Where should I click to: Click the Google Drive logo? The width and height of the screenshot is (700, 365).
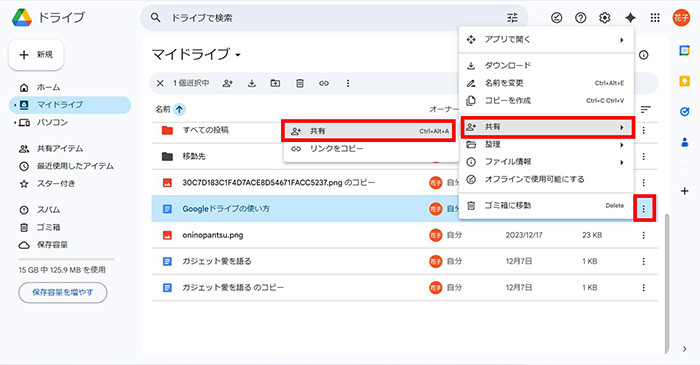tap(21, 18)
